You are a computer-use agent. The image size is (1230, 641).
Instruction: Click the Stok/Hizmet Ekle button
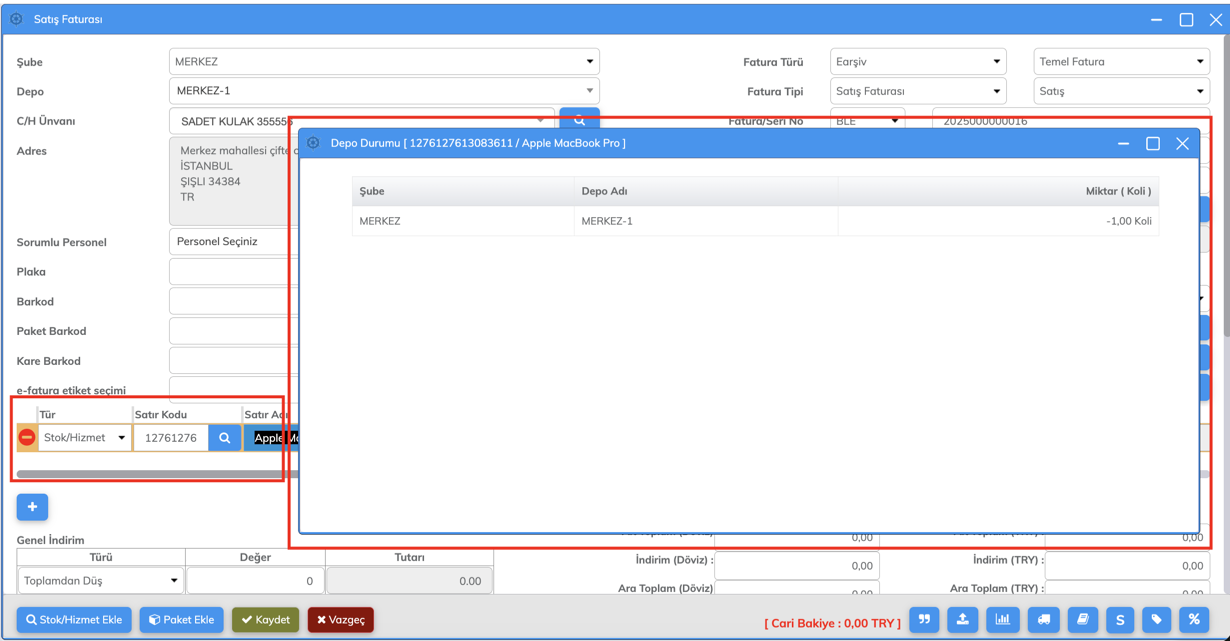click(74, 620)
